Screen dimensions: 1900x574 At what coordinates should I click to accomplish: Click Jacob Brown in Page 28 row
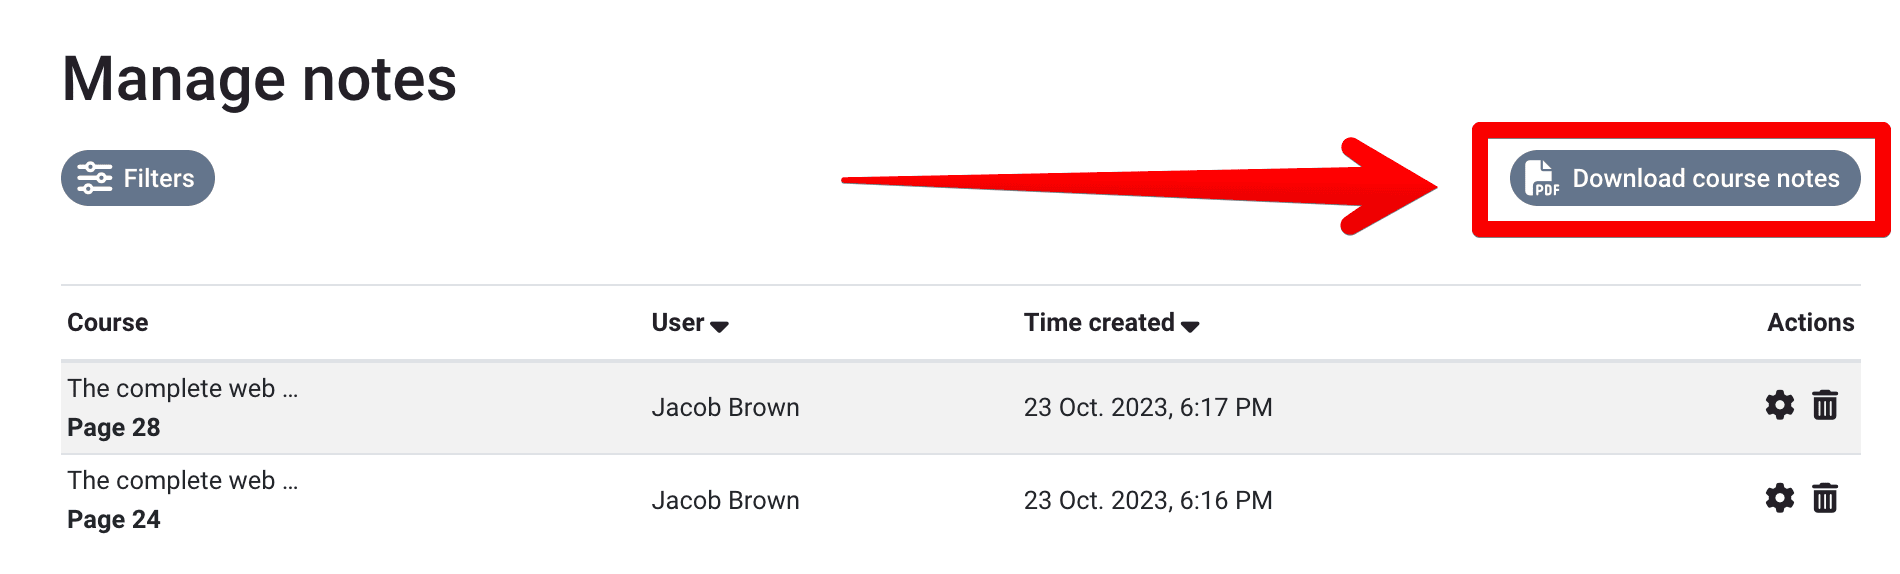tap(725, 407)
